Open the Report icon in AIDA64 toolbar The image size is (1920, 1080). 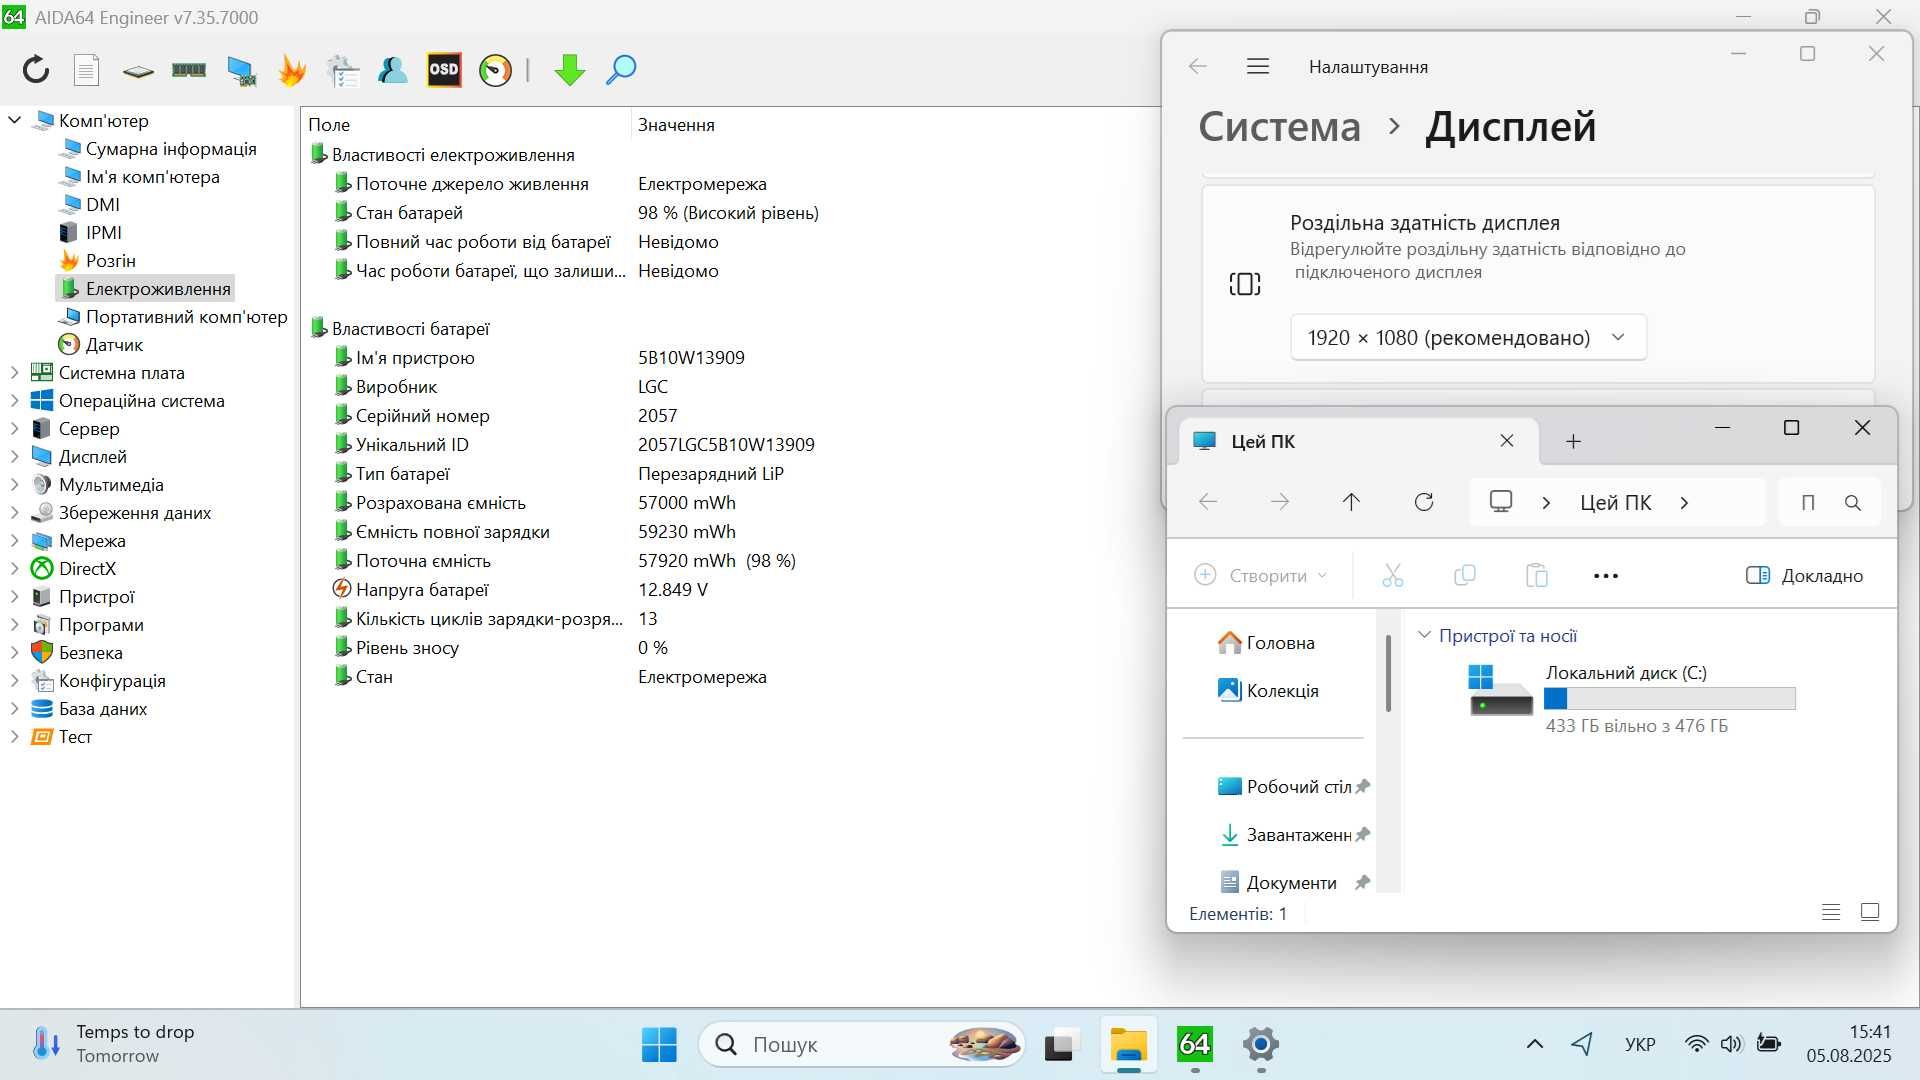tap(87, 69)
